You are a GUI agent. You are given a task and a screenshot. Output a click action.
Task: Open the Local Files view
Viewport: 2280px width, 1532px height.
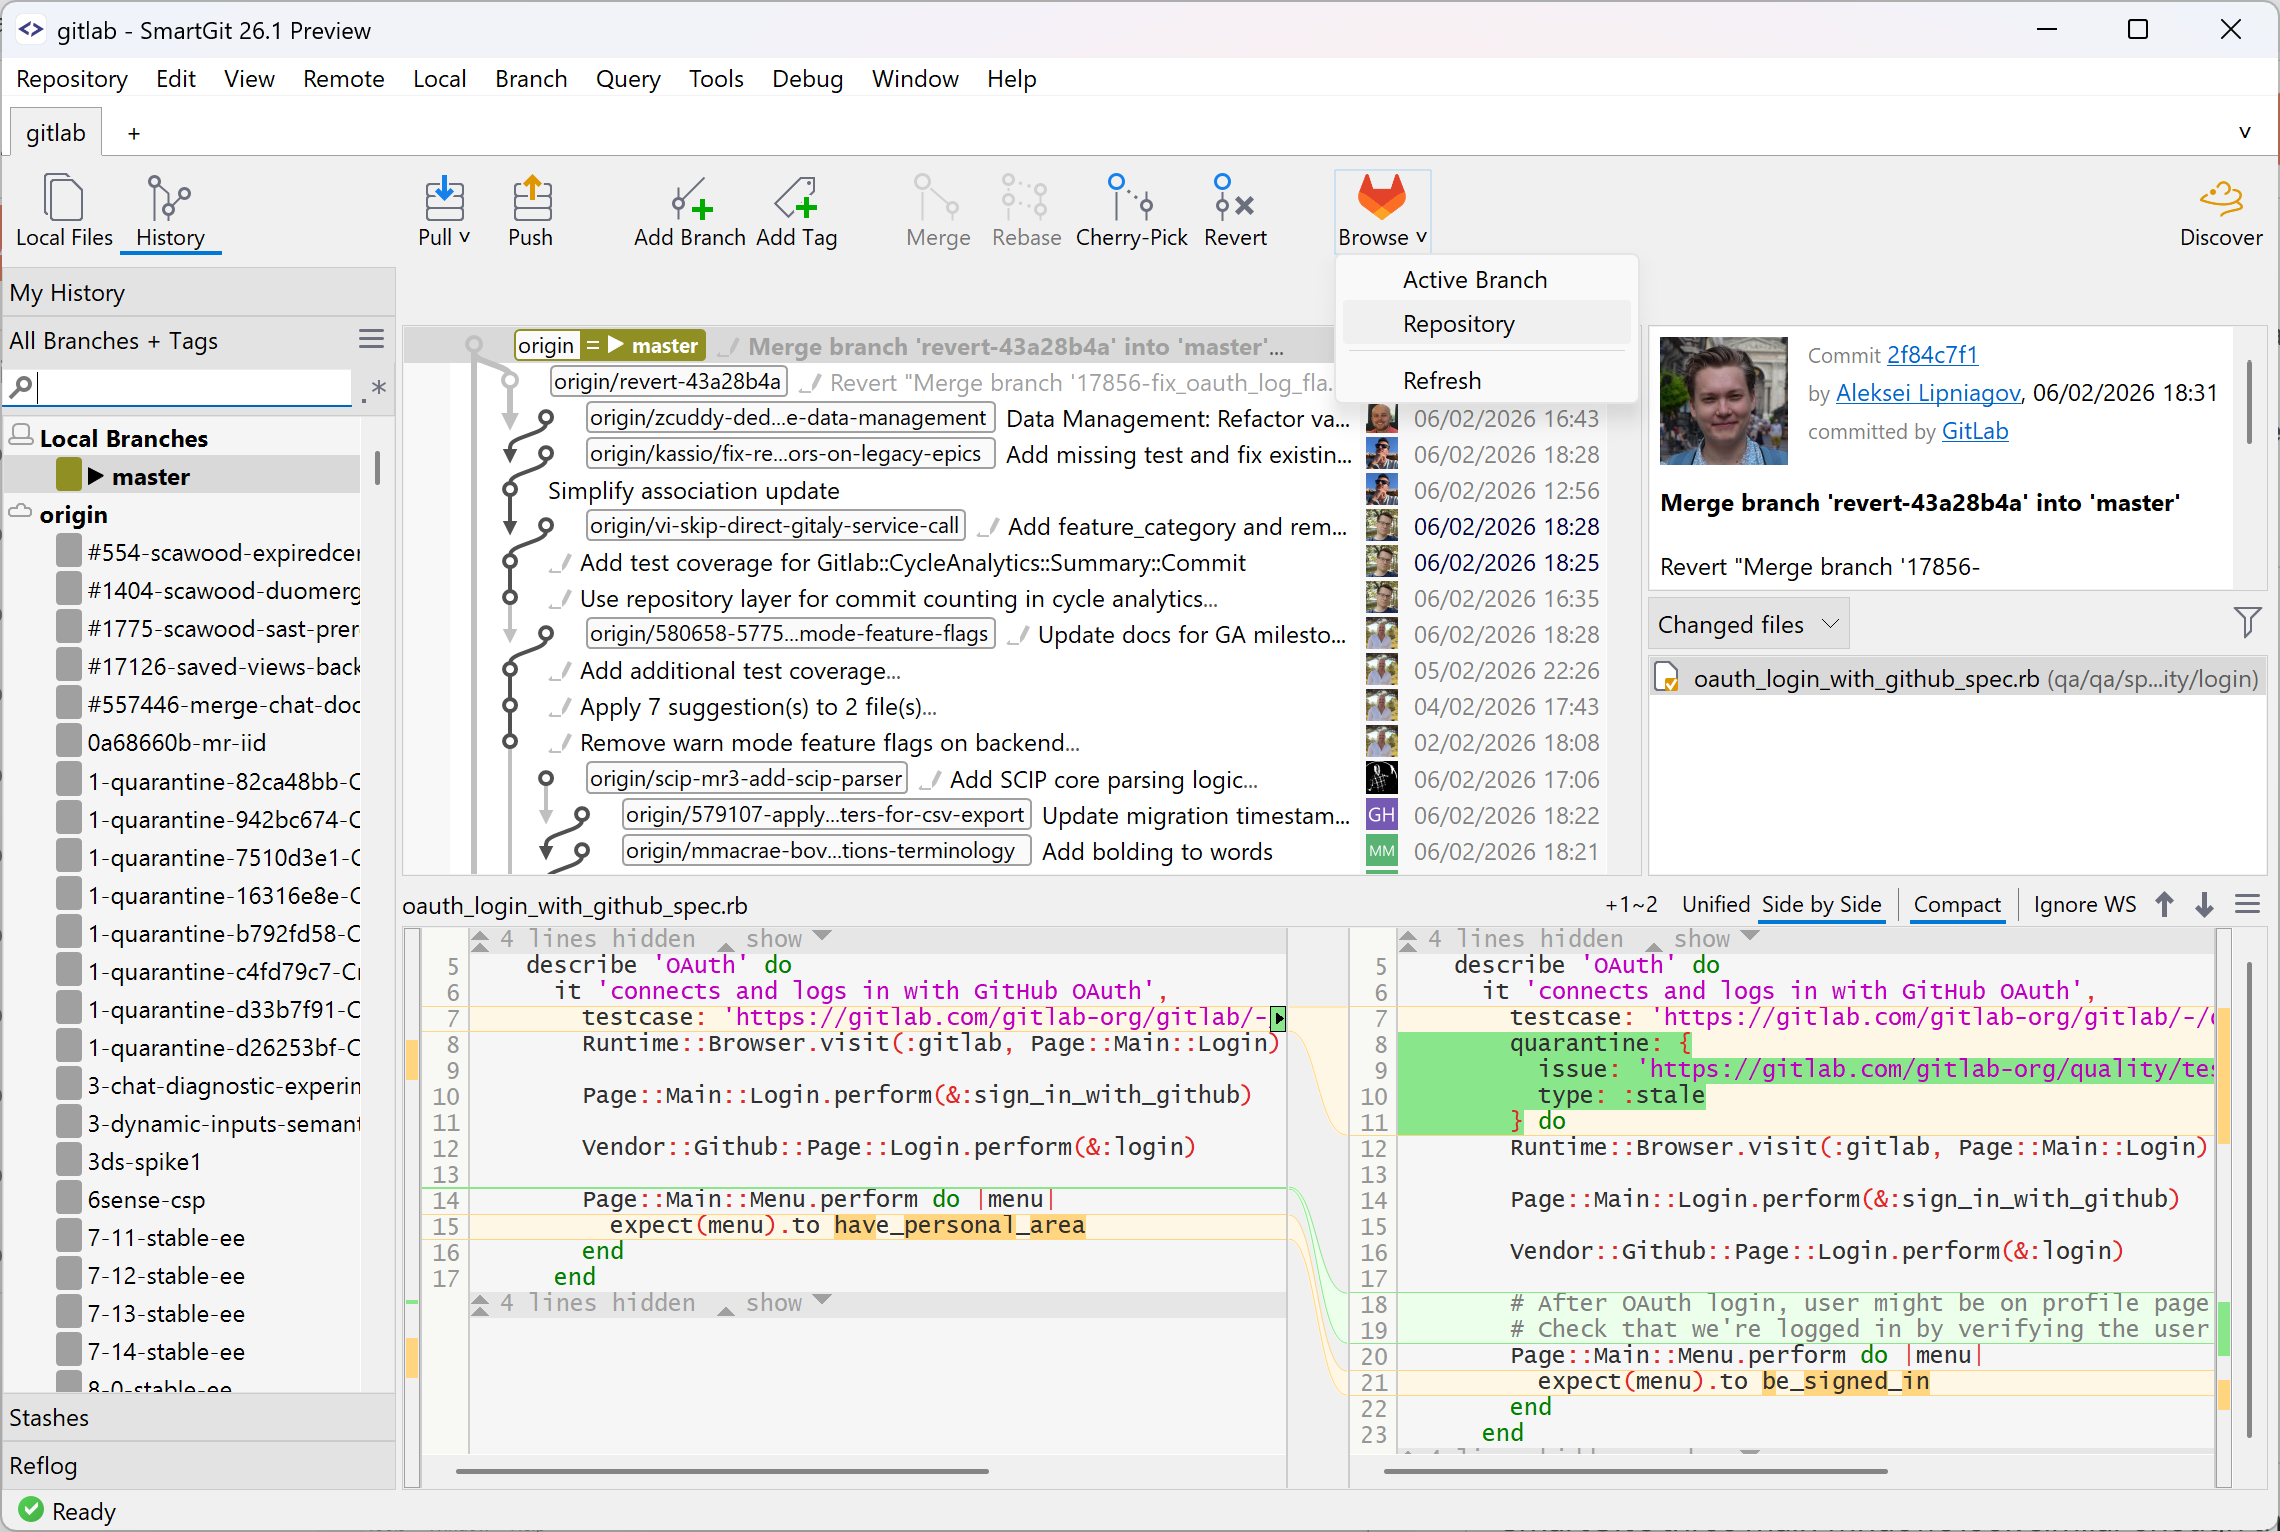64,210
